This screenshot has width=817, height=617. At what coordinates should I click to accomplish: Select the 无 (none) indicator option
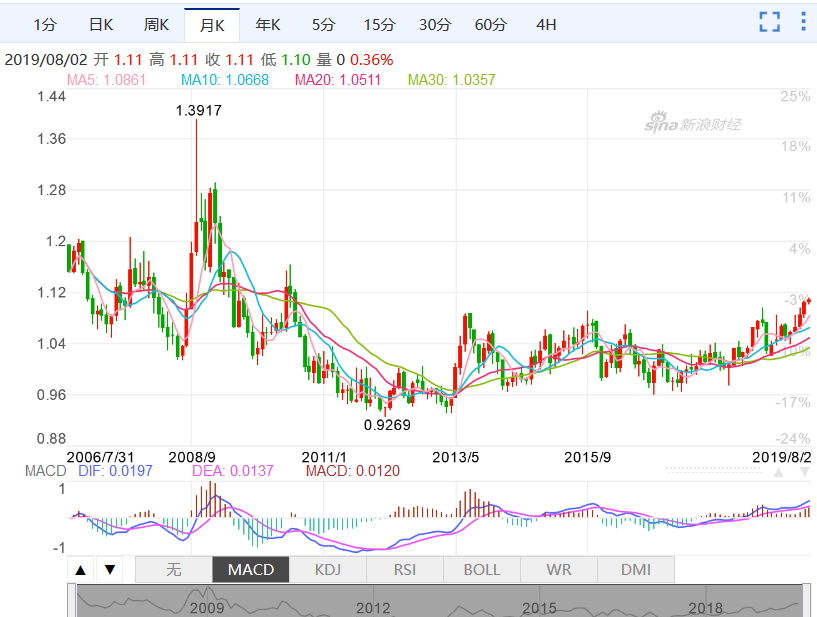click(x=174, y=570)
